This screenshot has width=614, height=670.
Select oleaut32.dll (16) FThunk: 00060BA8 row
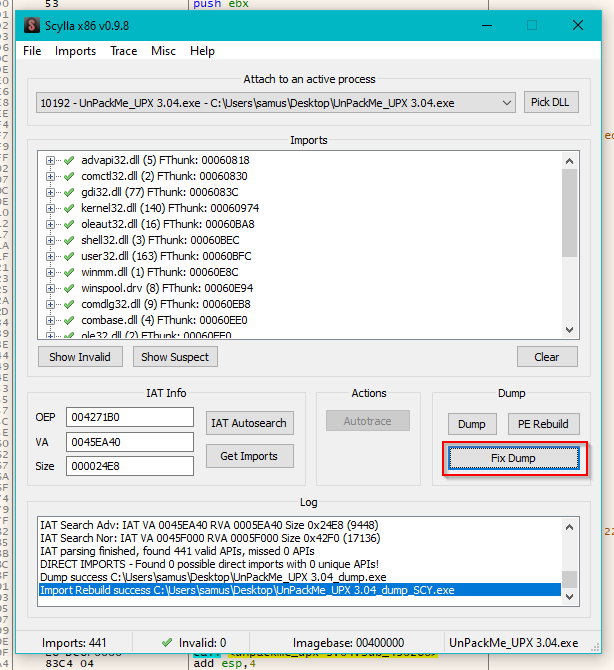point(167,224)
